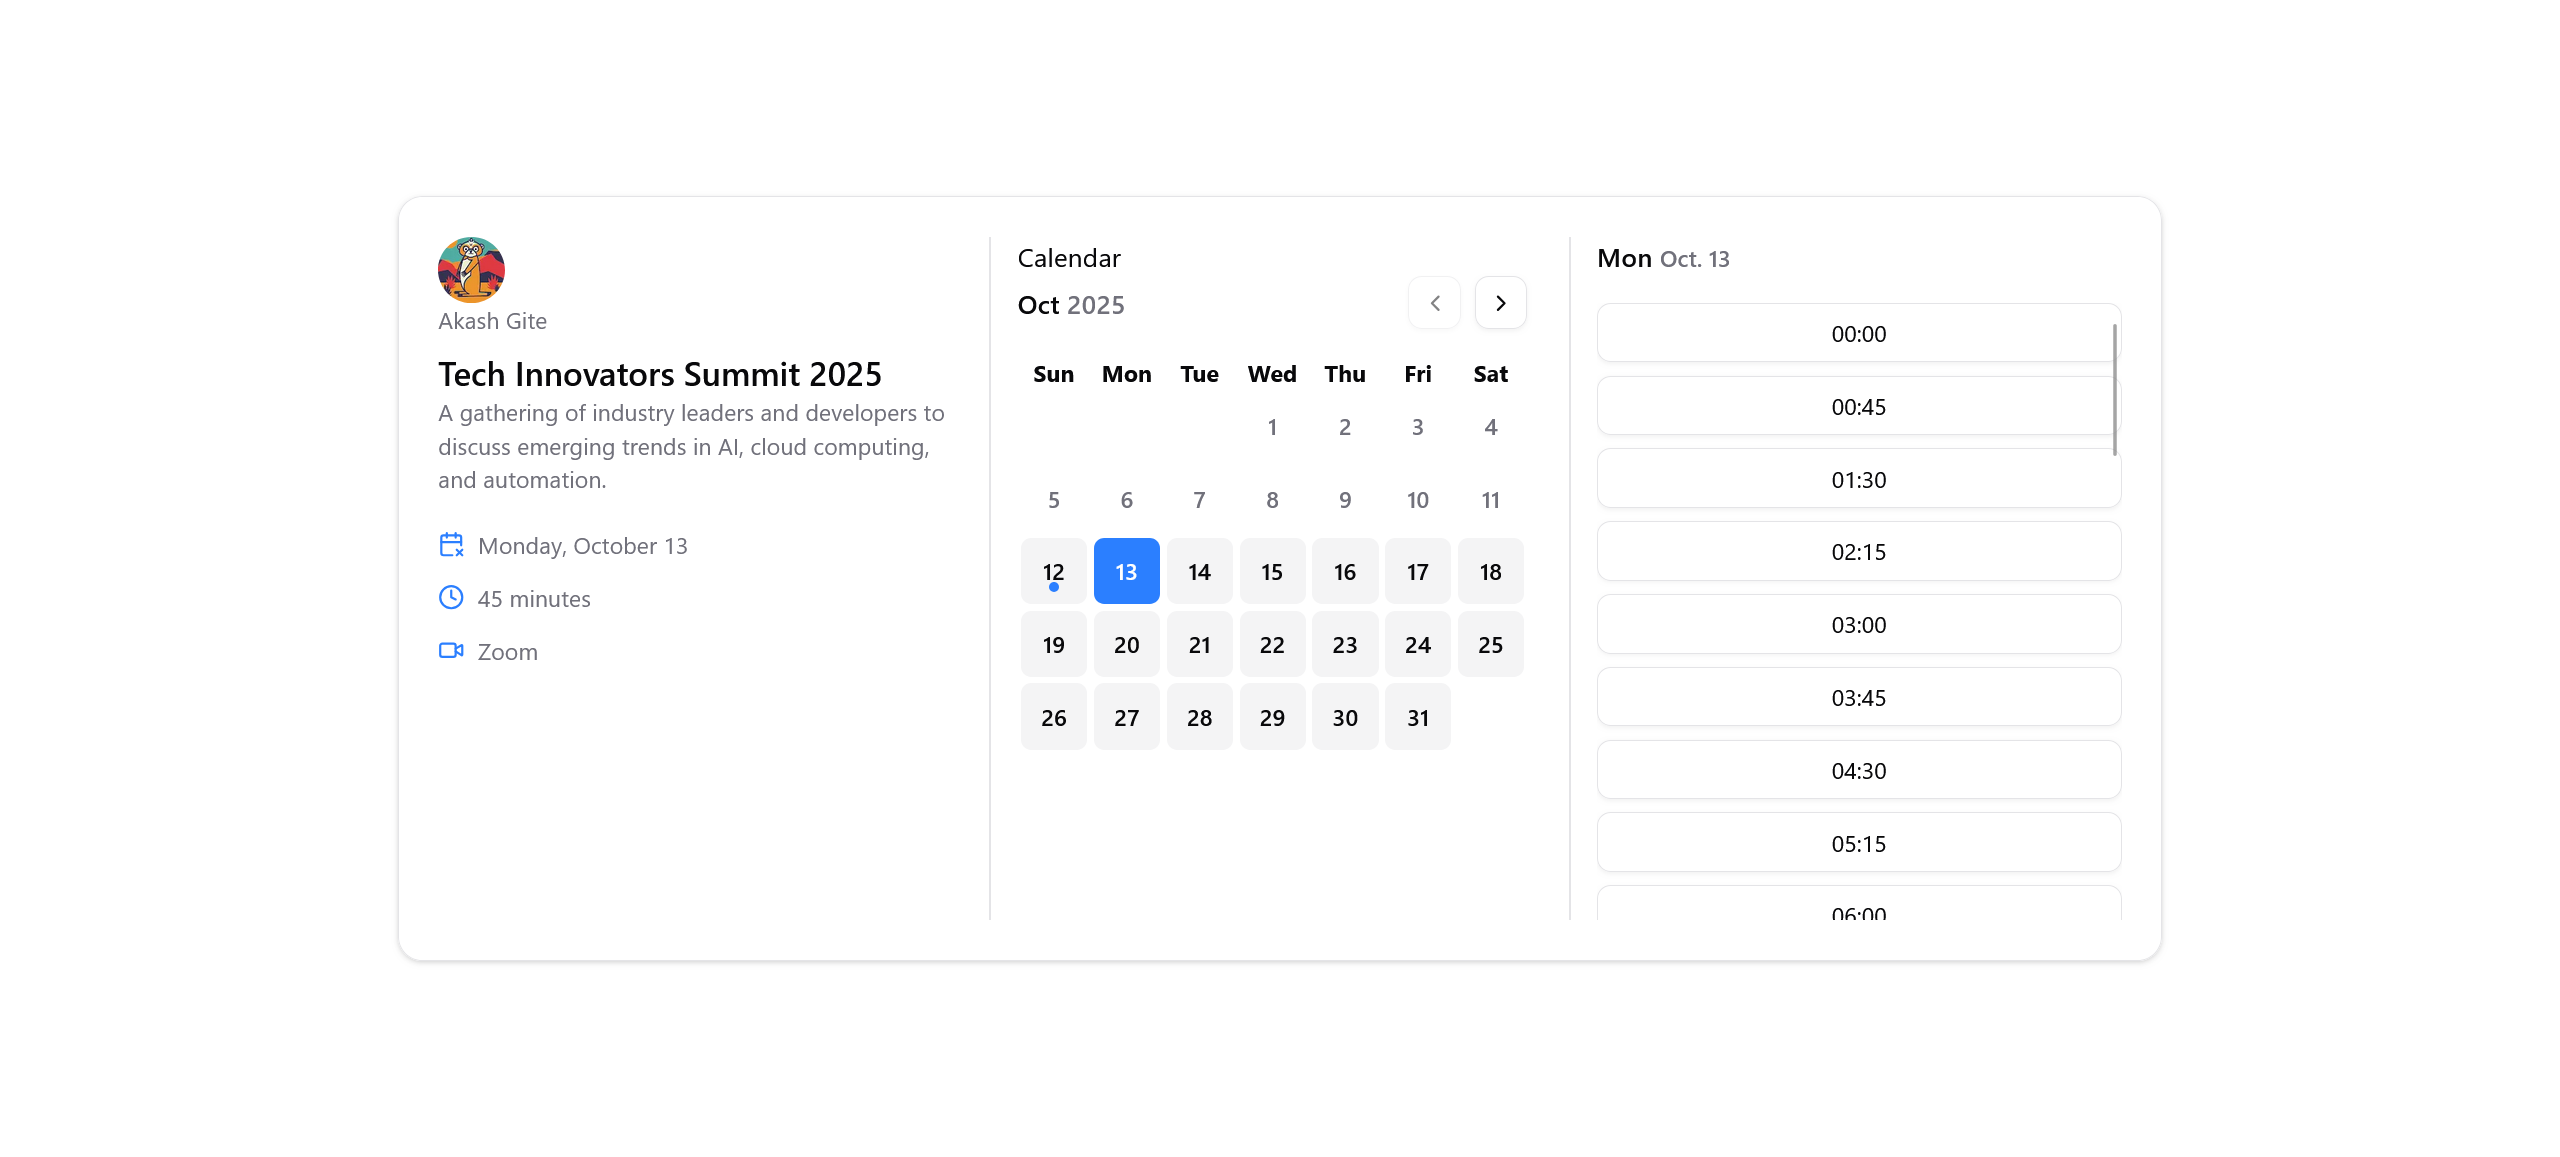Pick the 04:30 time slot
Image resolution: width=2560 pixels, height=1157 pixels.
pos(1858,770)
